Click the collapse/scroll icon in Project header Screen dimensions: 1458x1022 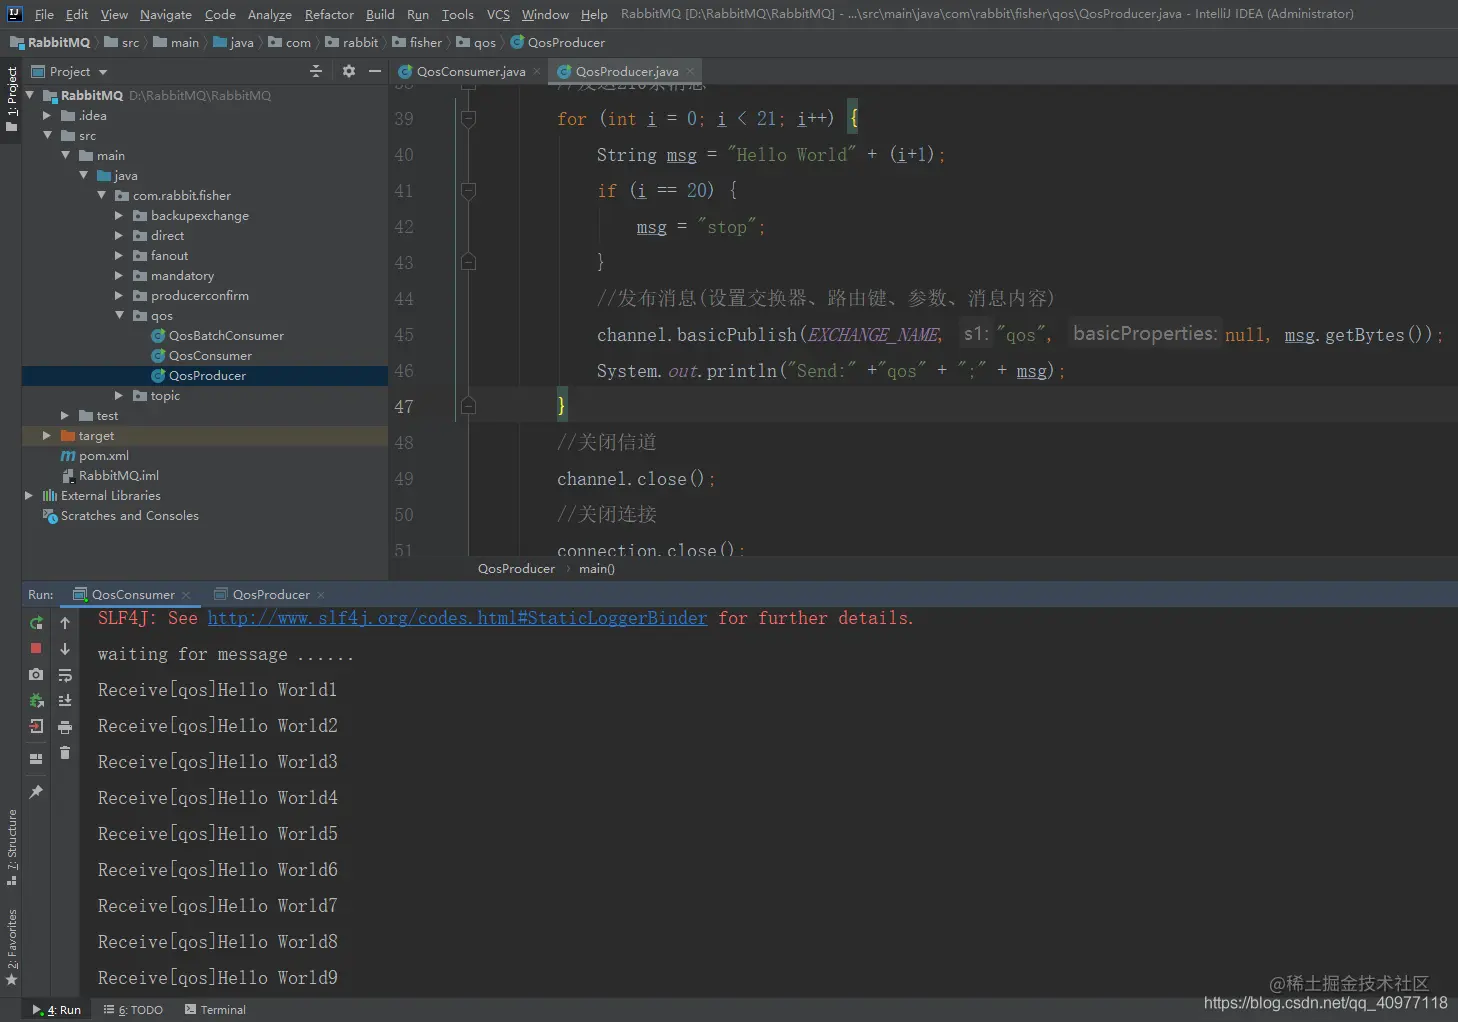316,71
